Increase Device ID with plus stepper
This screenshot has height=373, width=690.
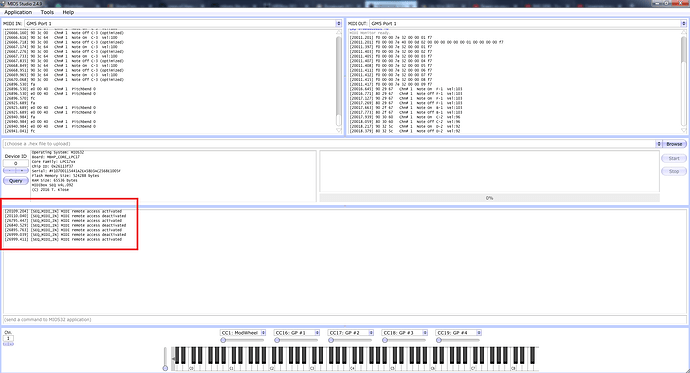[x=22, y=171]
